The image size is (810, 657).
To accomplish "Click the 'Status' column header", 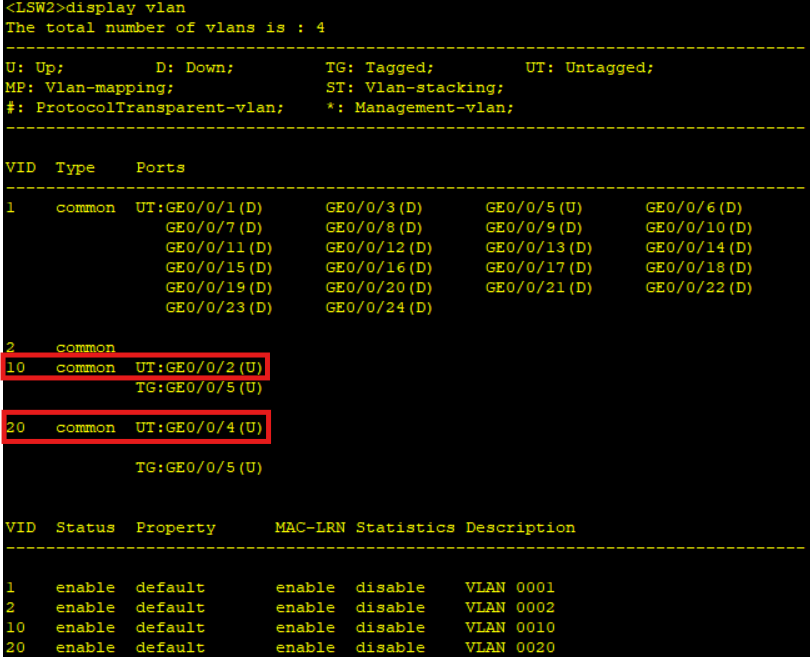I will pos(85,527).
